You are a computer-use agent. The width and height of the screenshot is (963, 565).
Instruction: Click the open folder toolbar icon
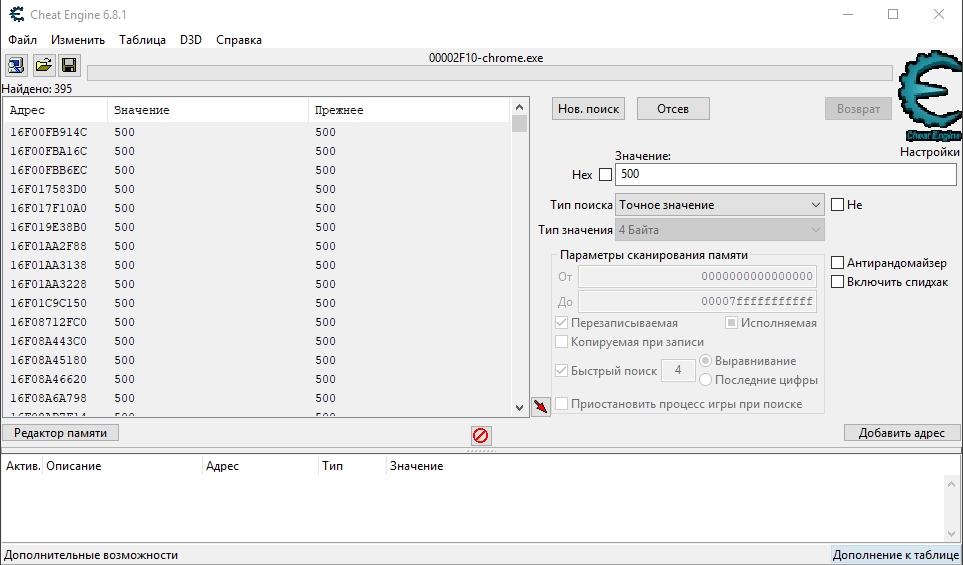pyautogui.click(x=43, y=65)
